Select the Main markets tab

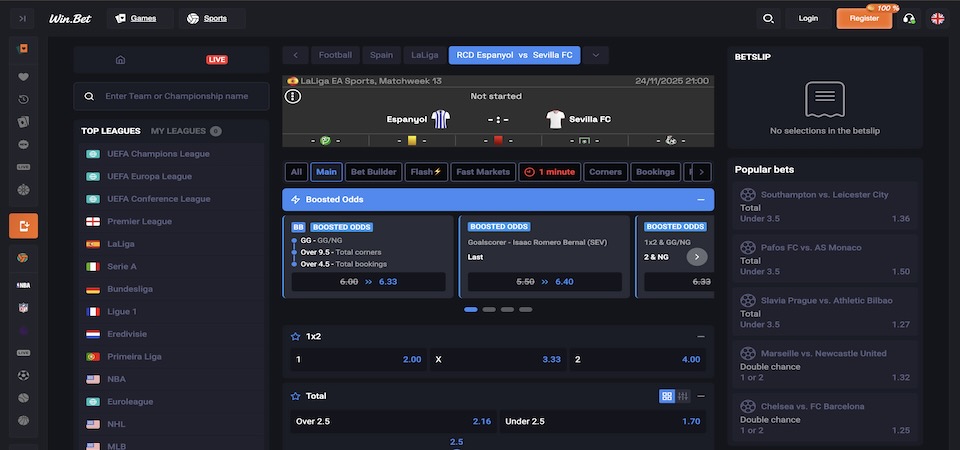[x=326, y=172]
